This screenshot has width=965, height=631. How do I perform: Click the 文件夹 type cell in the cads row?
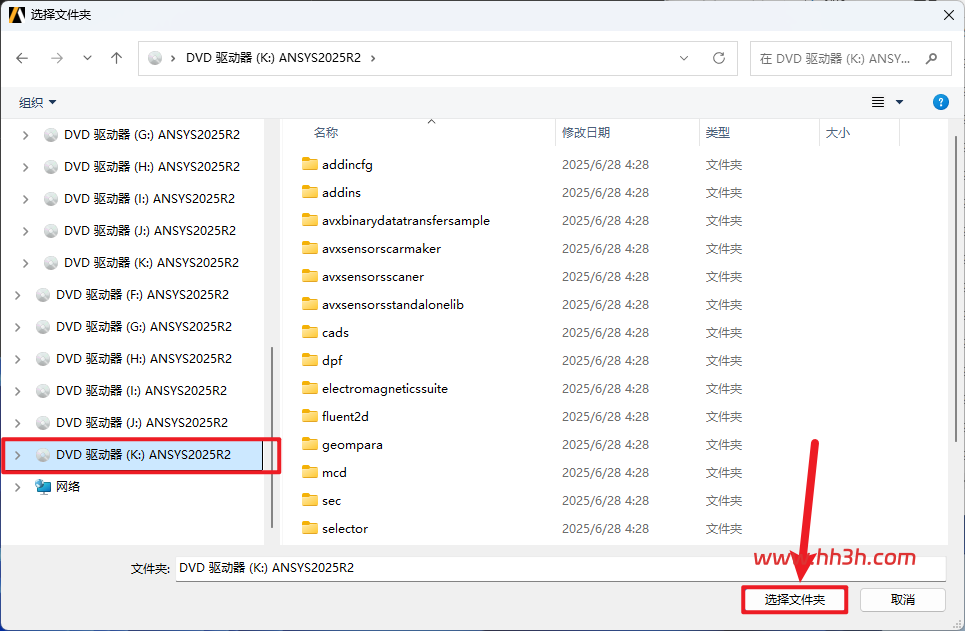(x=724, y=332)
